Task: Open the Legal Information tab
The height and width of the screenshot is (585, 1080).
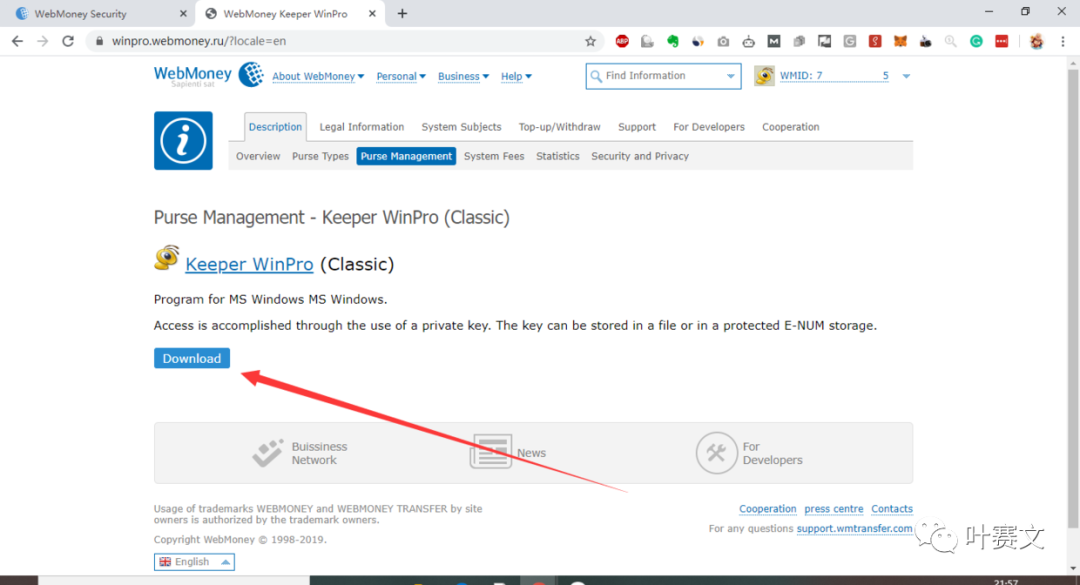Action: [362, 127]
